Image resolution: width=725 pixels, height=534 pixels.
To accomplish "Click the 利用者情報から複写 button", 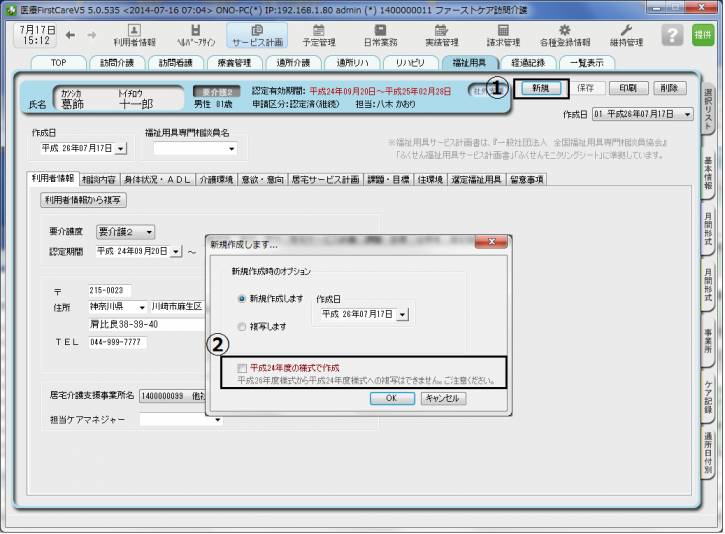I will [x=84, y=200].
